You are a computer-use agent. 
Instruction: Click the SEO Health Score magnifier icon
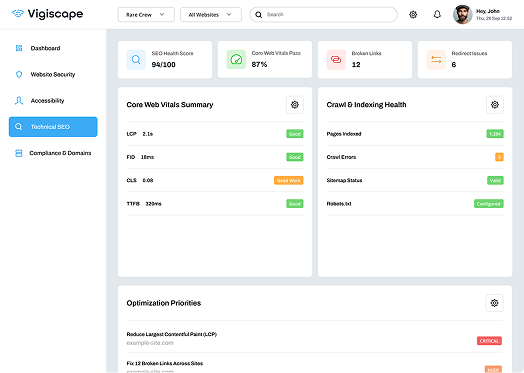pyautogui.click(x=136, y=59)
